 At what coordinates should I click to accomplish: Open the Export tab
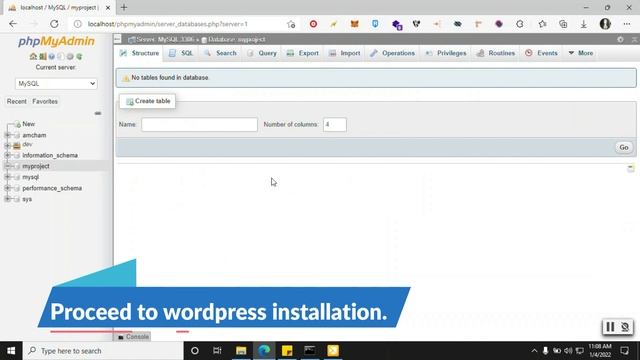pyautogui.click(x=302, y=53)
